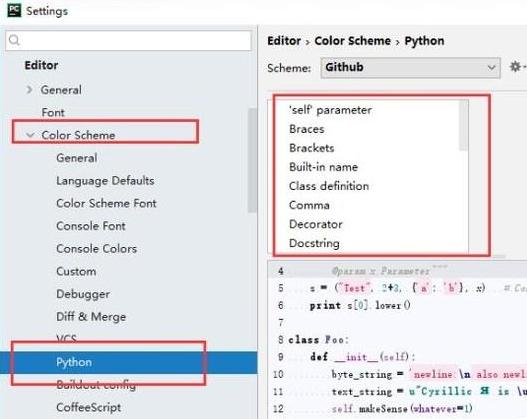The width and height of the screenshot is (527, 419).
Task: Select Decorator in the attribute list
Action: coord(316,224)
